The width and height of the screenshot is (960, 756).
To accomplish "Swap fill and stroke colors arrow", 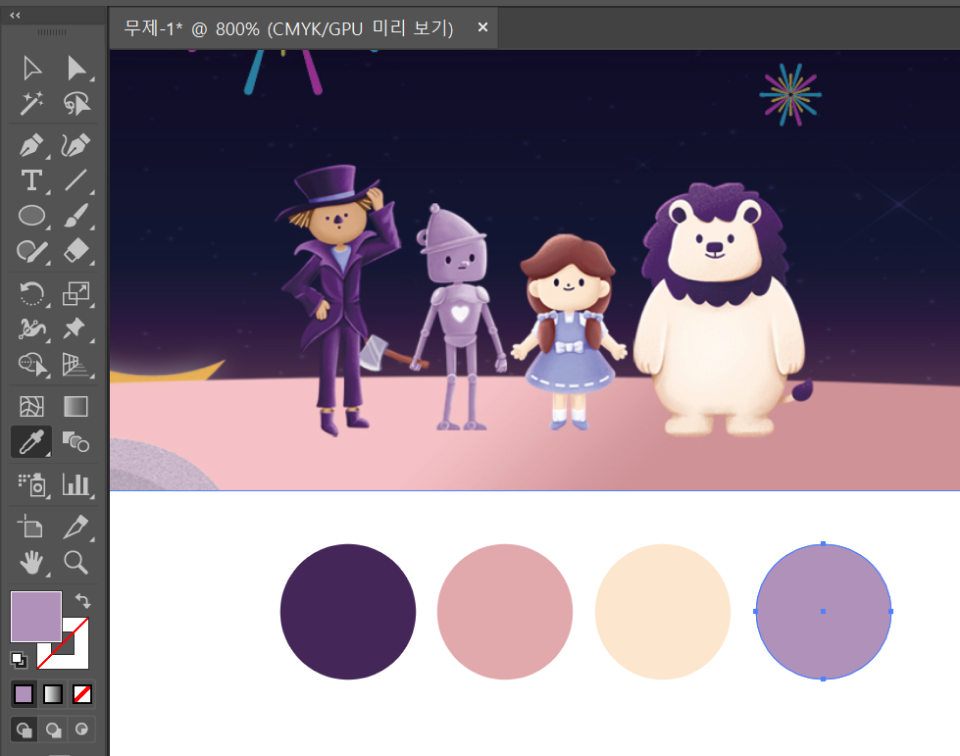I will [83, 601].
